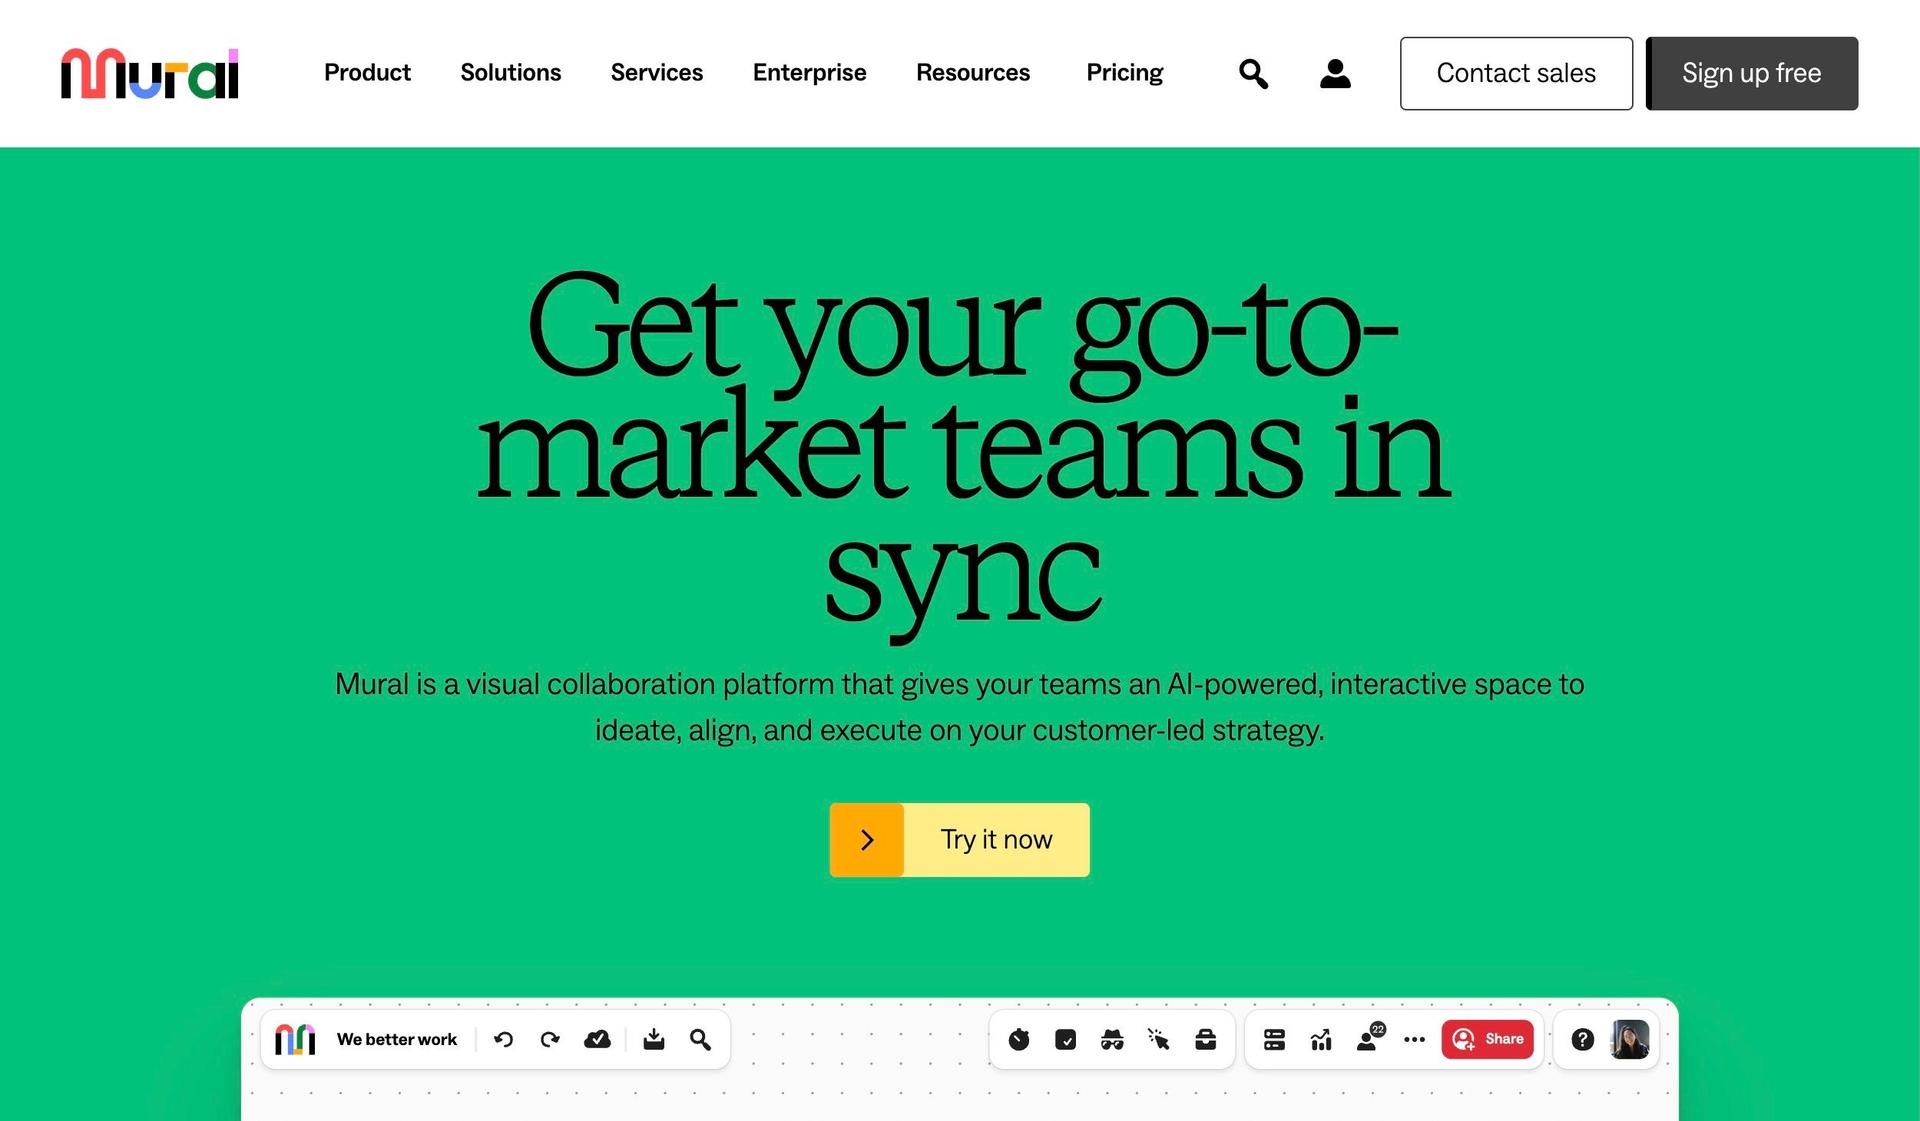Click the redo arrow icon
Image resolution: width=1920 pixels, height=1121 pixels.
(x=550, y=1040)
